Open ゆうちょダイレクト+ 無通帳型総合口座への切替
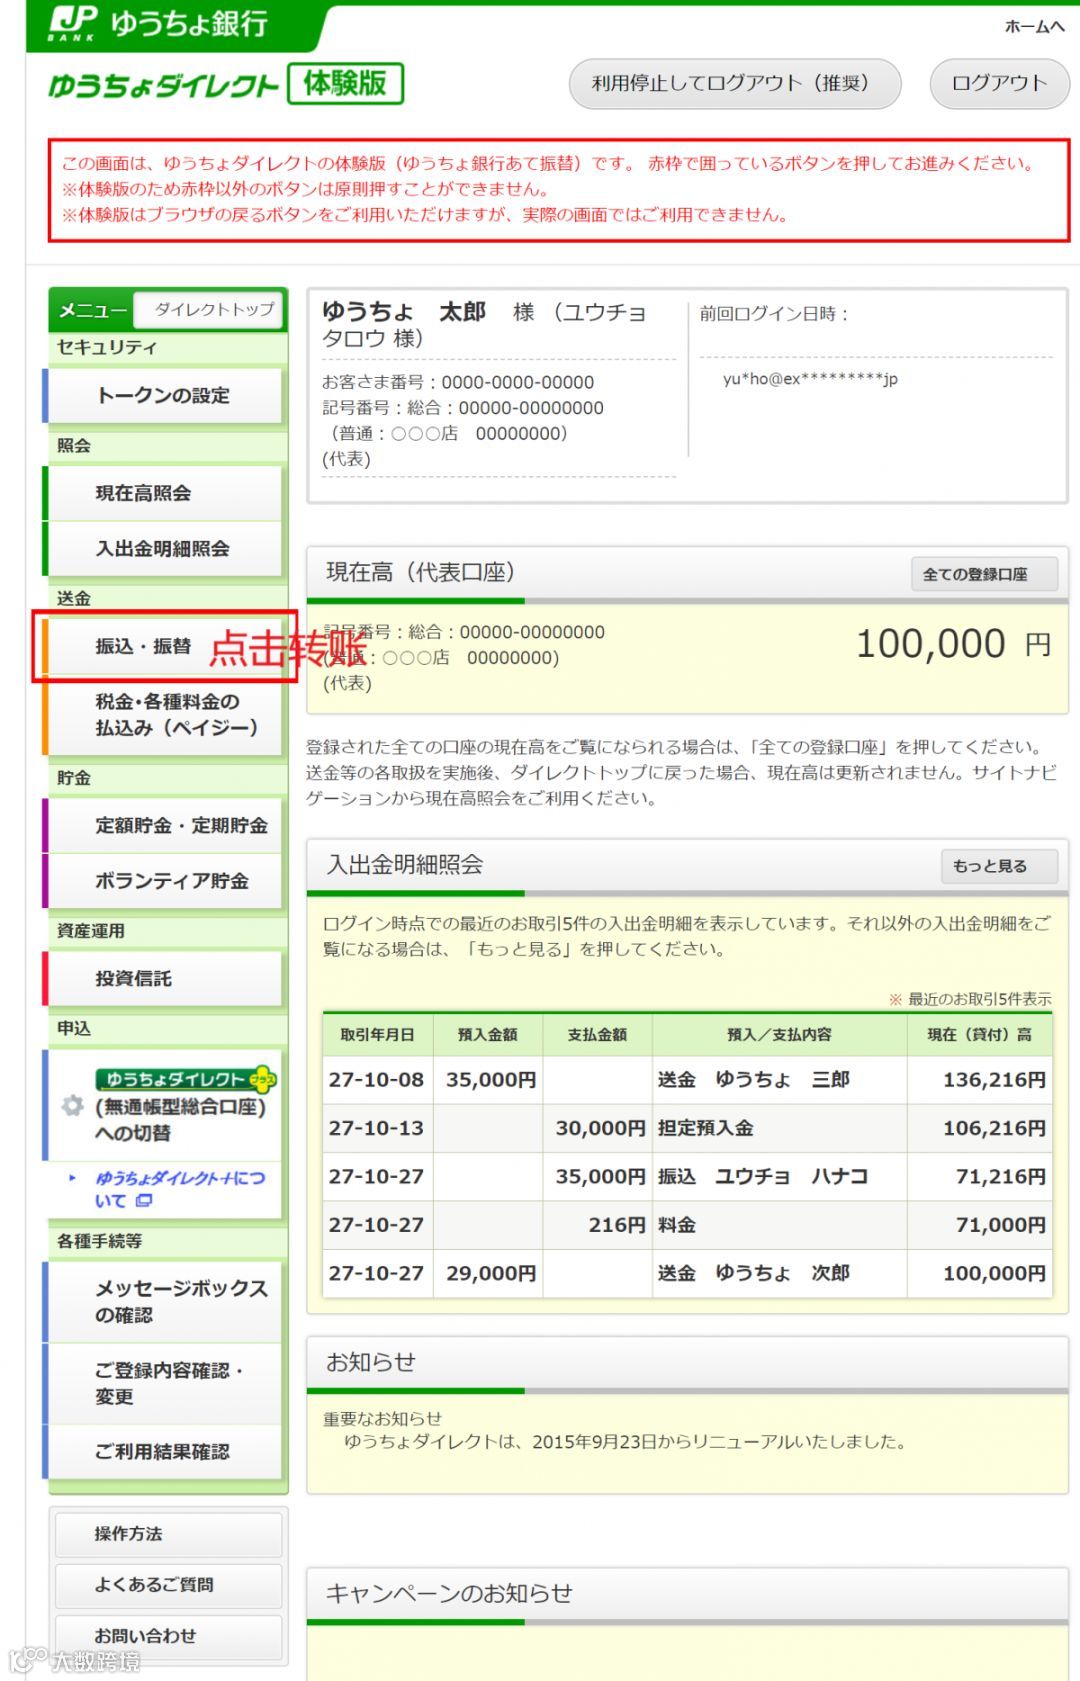This screenshot has height=1681, width=1080. [164, 1105]
